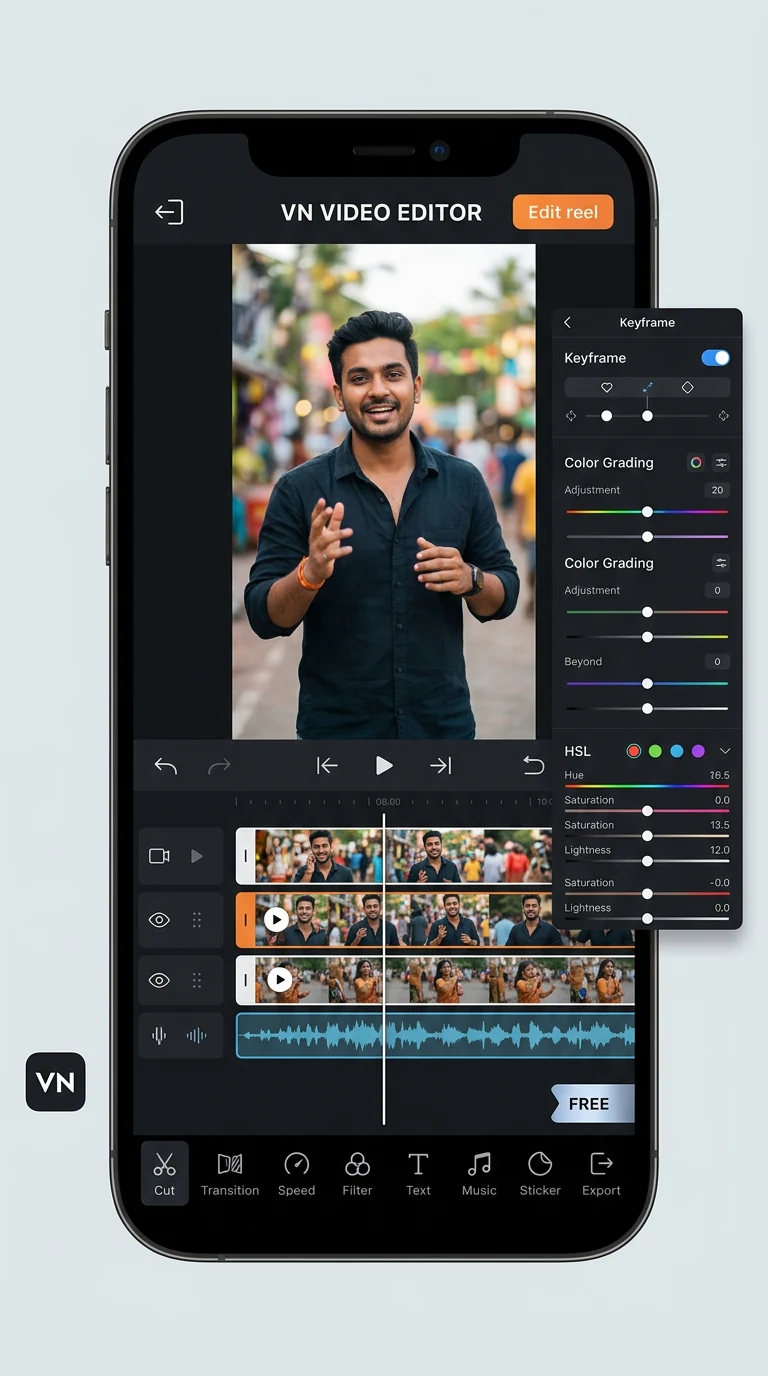The height and width of the screenshot is (1376, 768).
Task: Exit the editor using the top-left back icon
Action: click(x=169, y=212)
